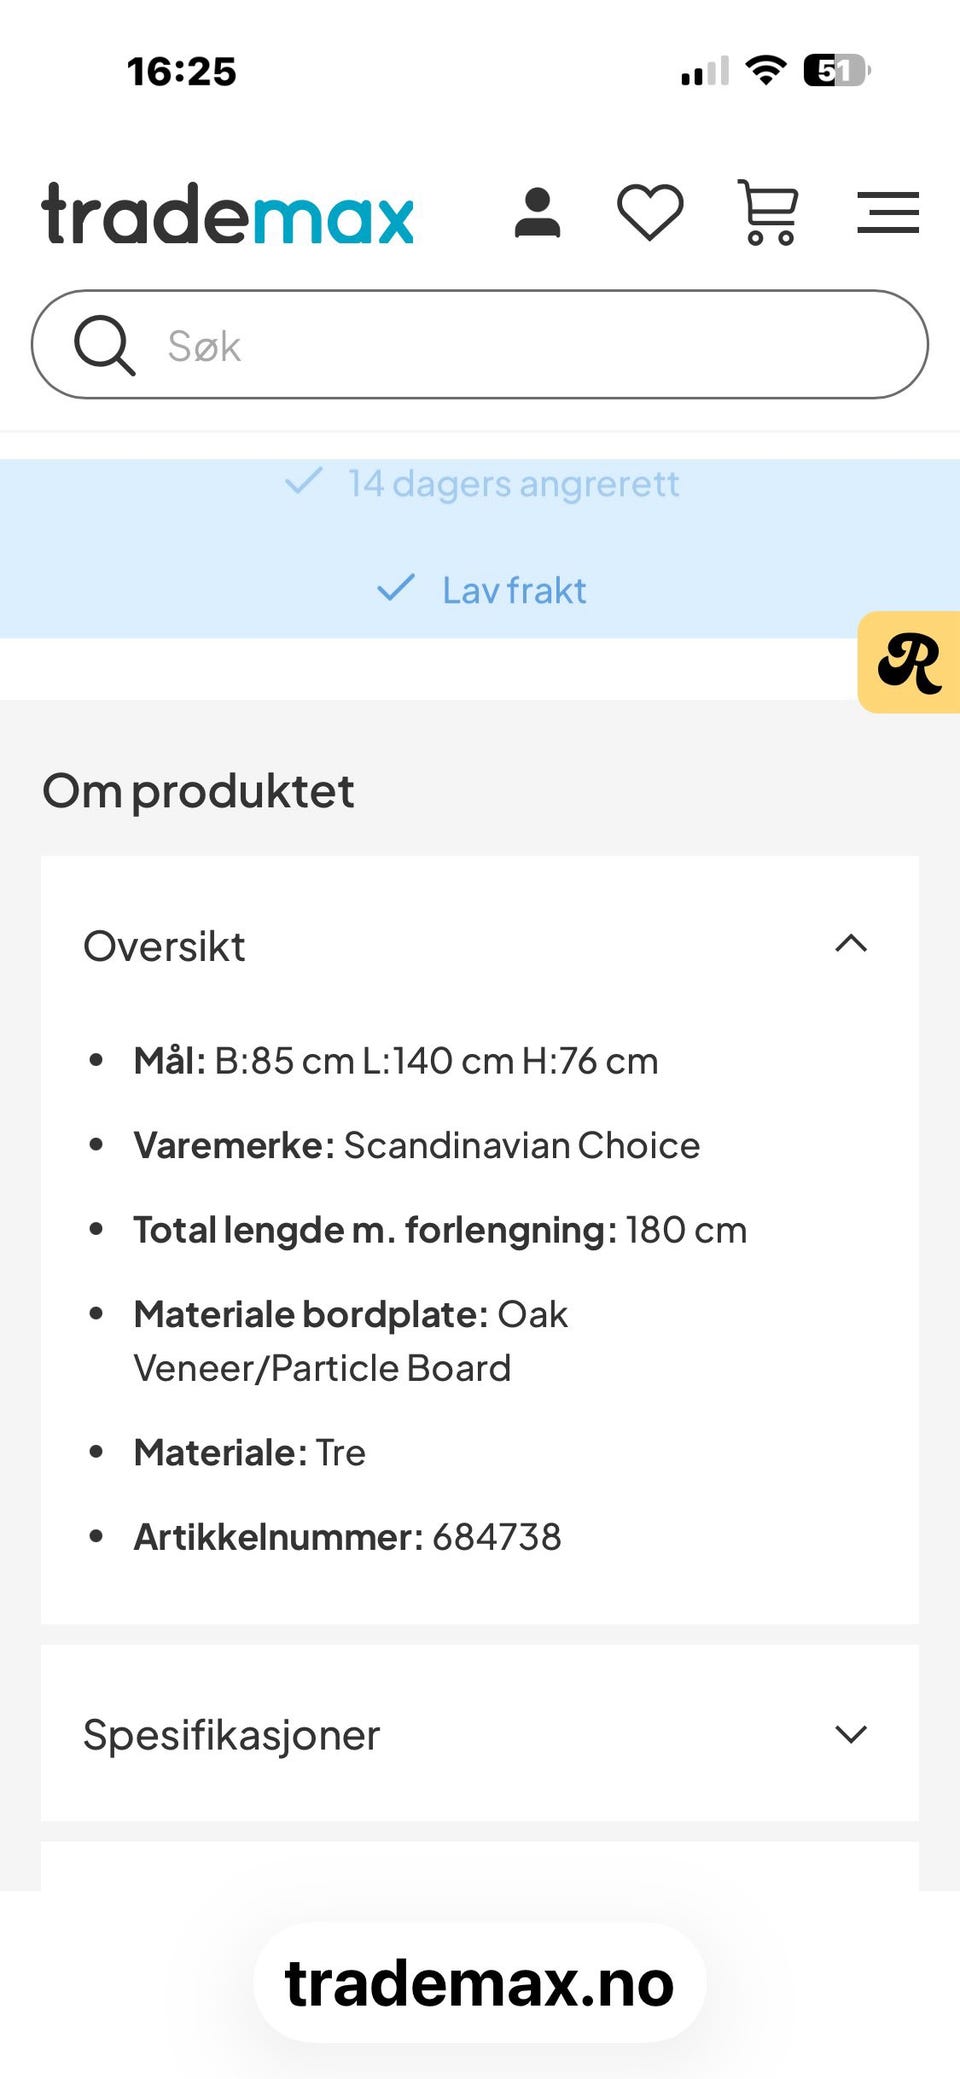960x2079 pixels.
Task: Tap the Wi-Fi status icon
Action: (766, 71)
